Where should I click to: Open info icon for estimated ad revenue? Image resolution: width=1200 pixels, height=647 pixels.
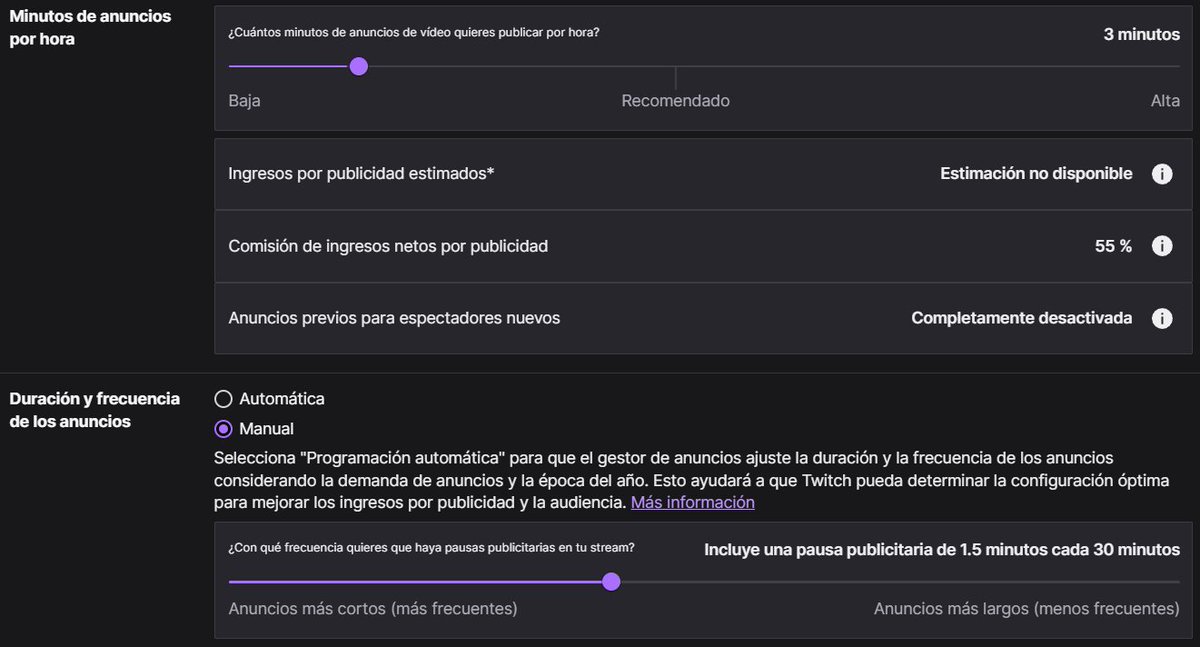click(1161, 174)
